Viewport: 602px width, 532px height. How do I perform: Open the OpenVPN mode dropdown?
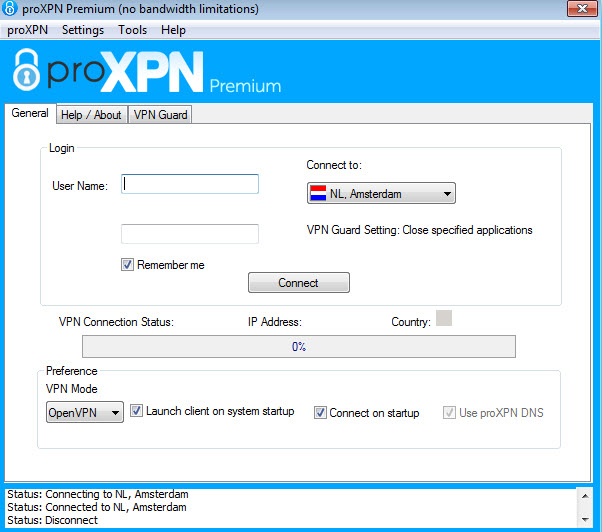pos(85,412)
